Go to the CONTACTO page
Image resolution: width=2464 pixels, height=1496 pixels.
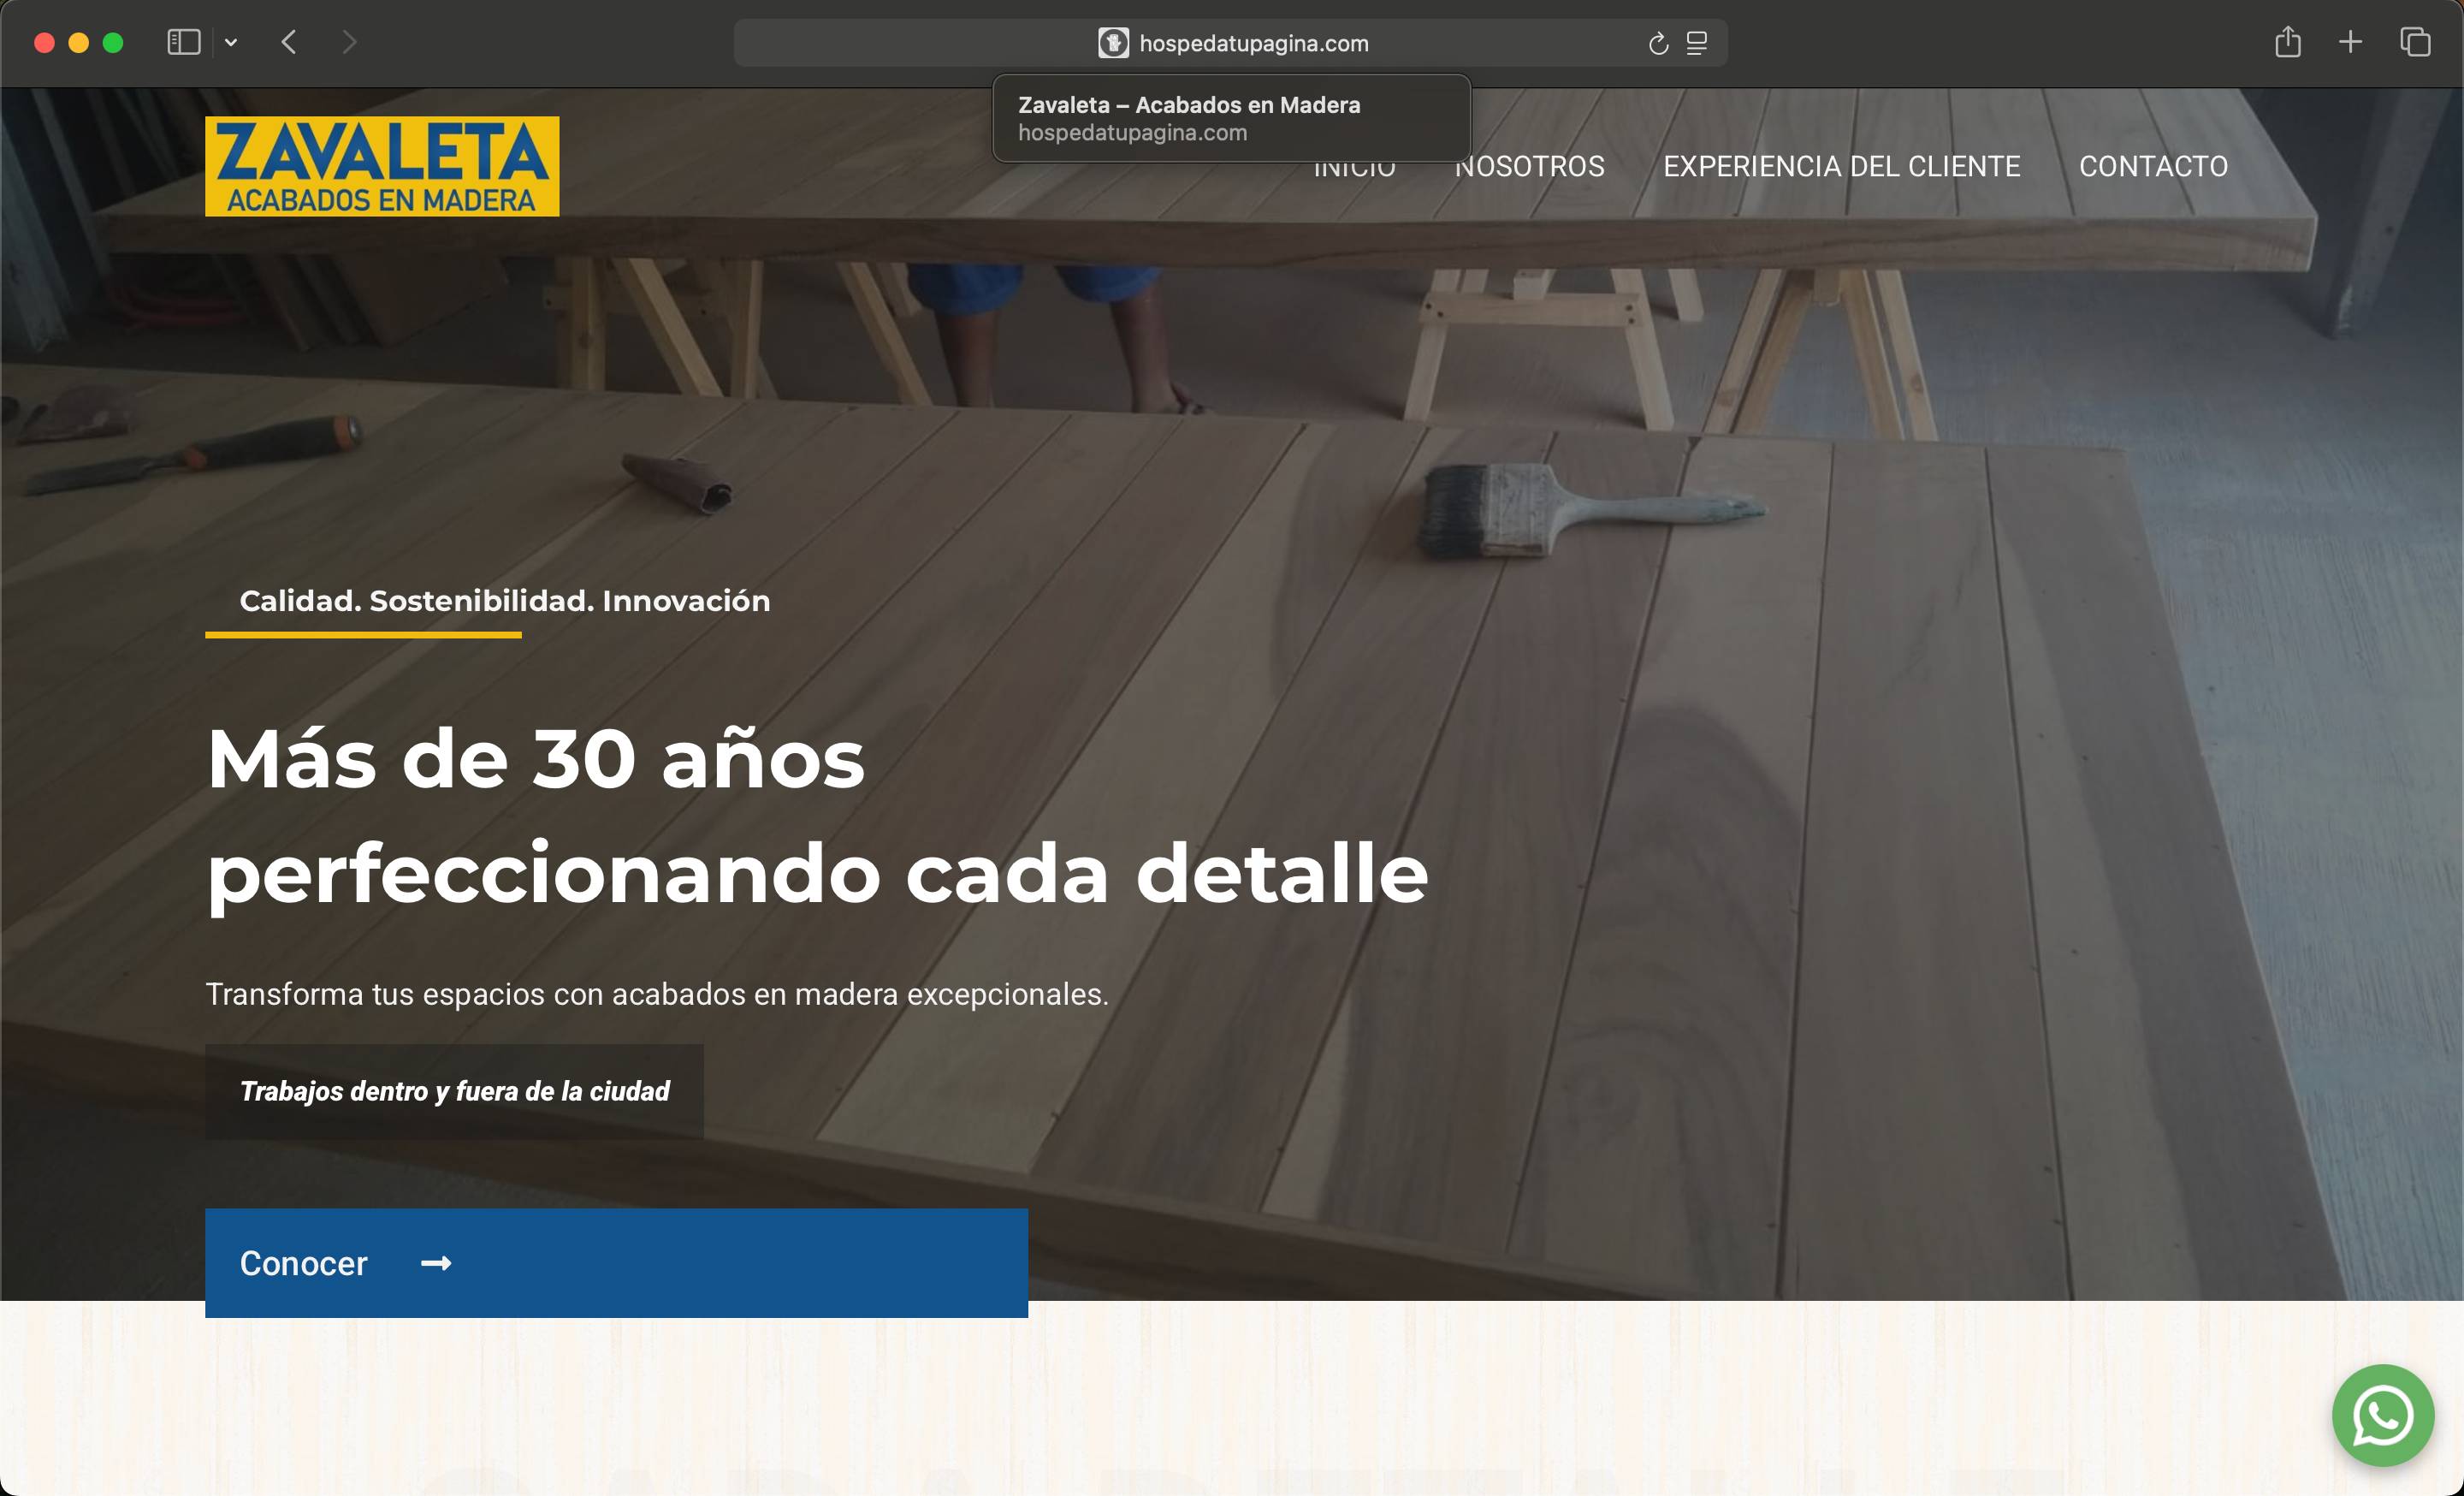(2154, 166)
